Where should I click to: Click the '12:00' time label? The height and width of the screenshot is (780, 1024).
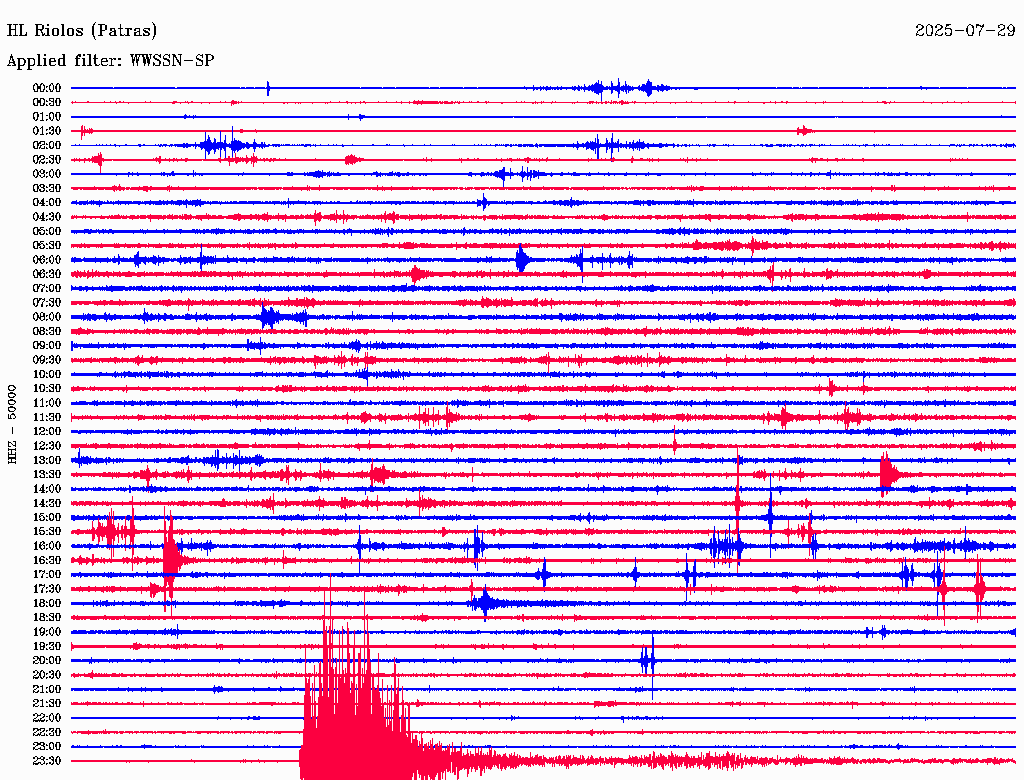click(x=47, y=432)
